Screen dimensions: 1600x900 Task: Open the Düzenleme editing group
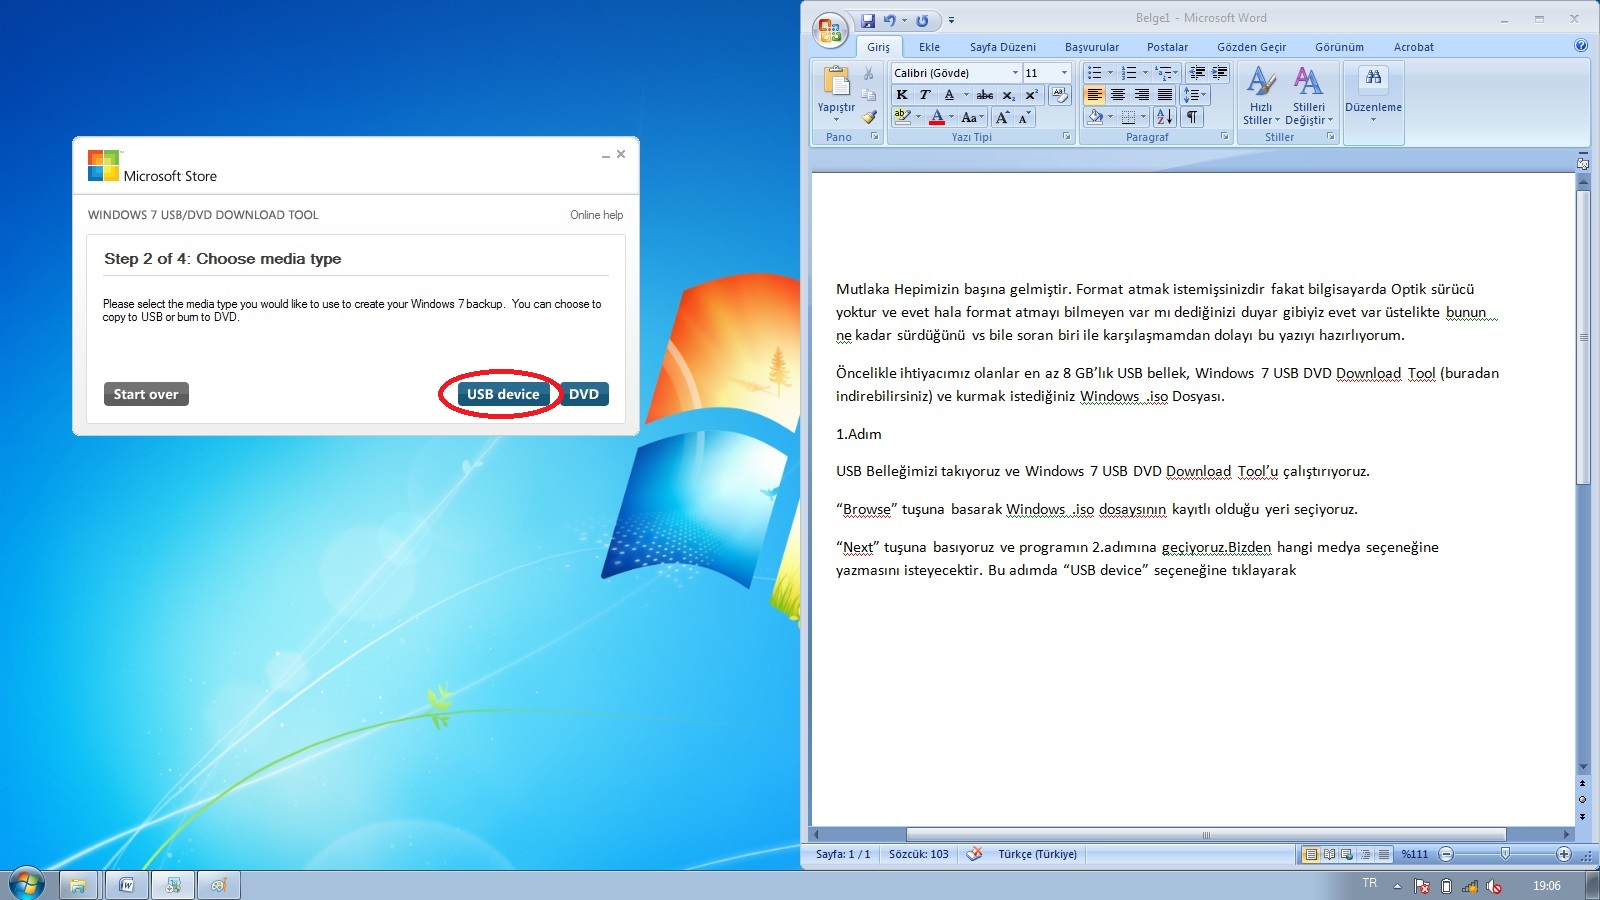click(x=1373, y=95)
